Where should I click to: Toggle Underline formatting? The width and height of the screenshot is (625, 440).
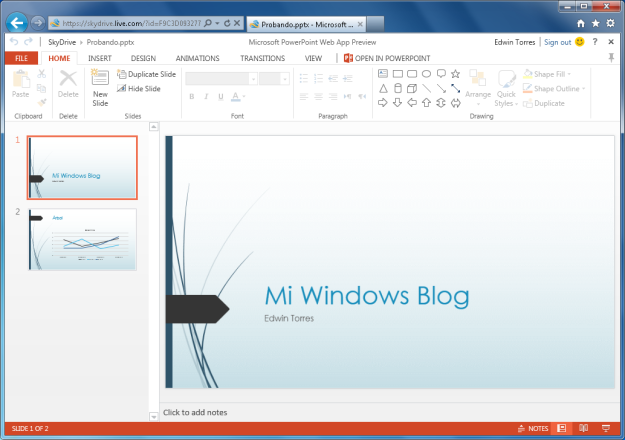(x=221, y=96)
